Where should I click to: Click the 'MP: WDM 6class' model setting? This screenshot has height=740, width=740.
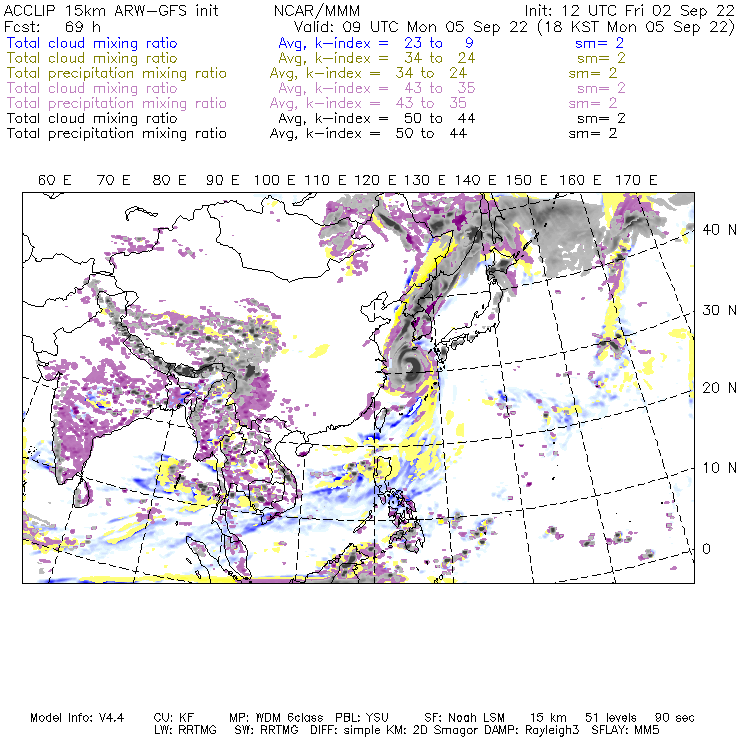pos(276,718)
